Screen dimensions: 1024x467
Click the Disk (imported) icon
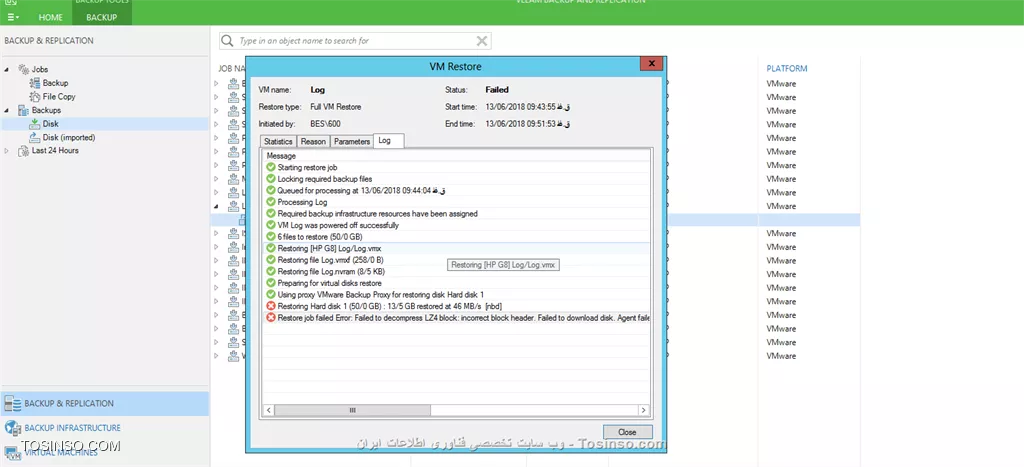click(x=36, y=138)
